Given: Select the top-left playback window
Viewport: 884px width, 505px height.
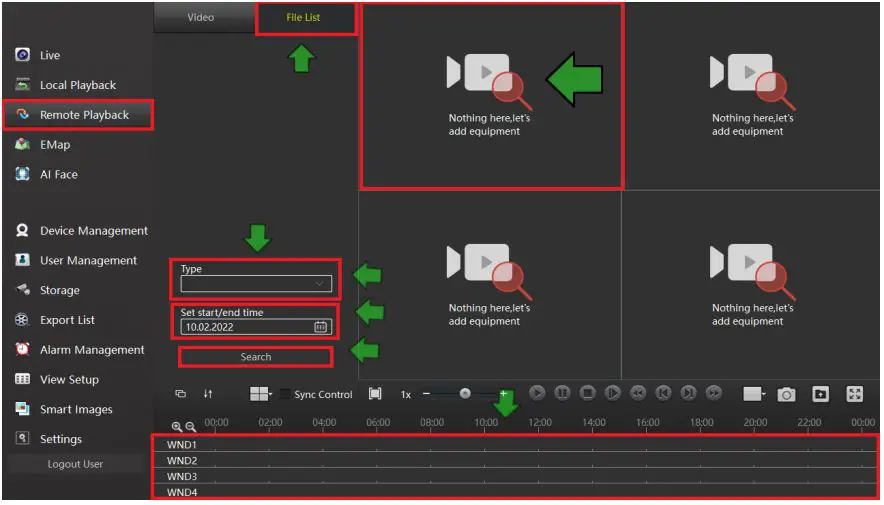Looking at the screenshot, I should (492, 96).
